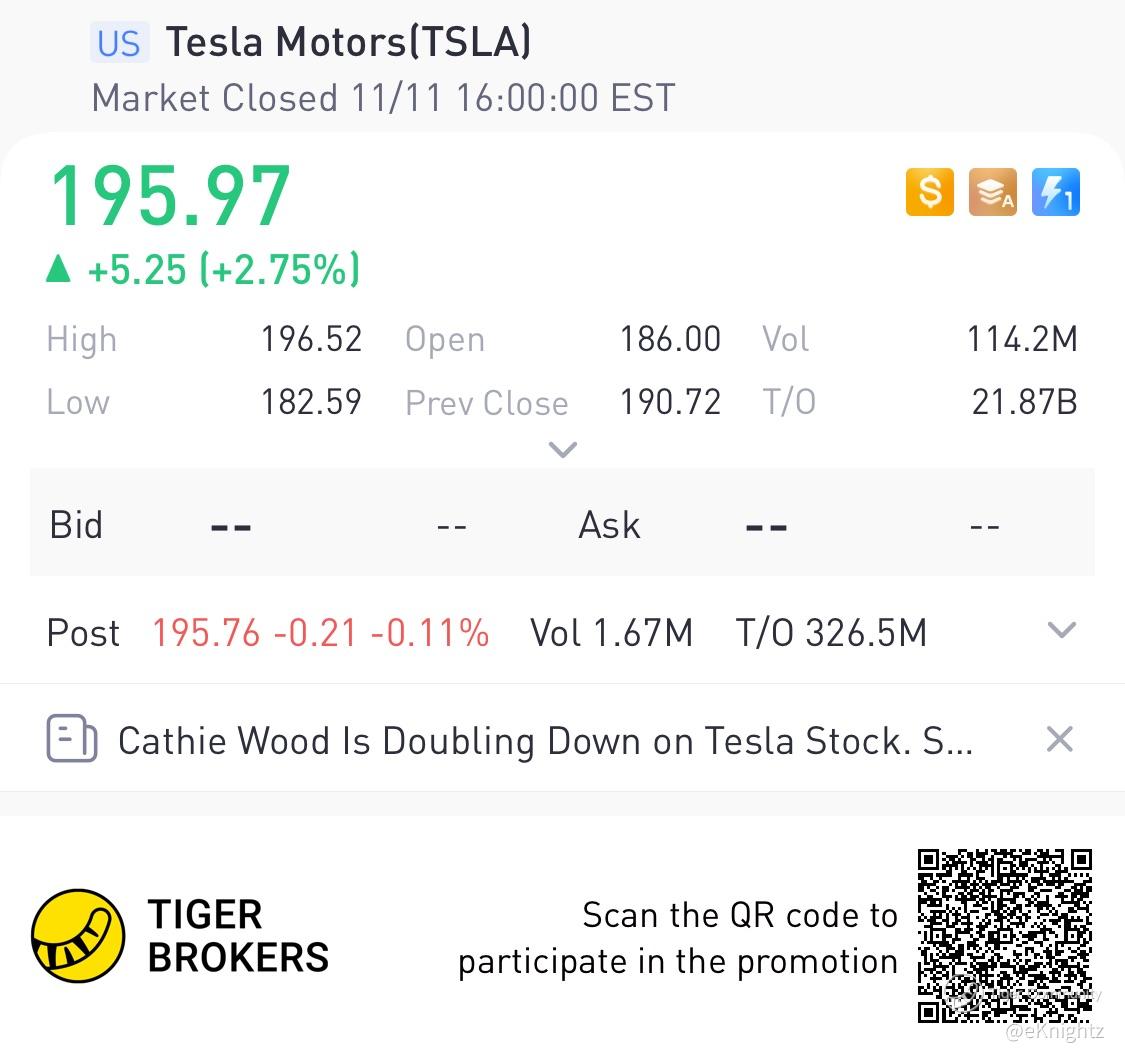Click the news document icon
Screen dimensions: 1125x1056
point(72,740)
